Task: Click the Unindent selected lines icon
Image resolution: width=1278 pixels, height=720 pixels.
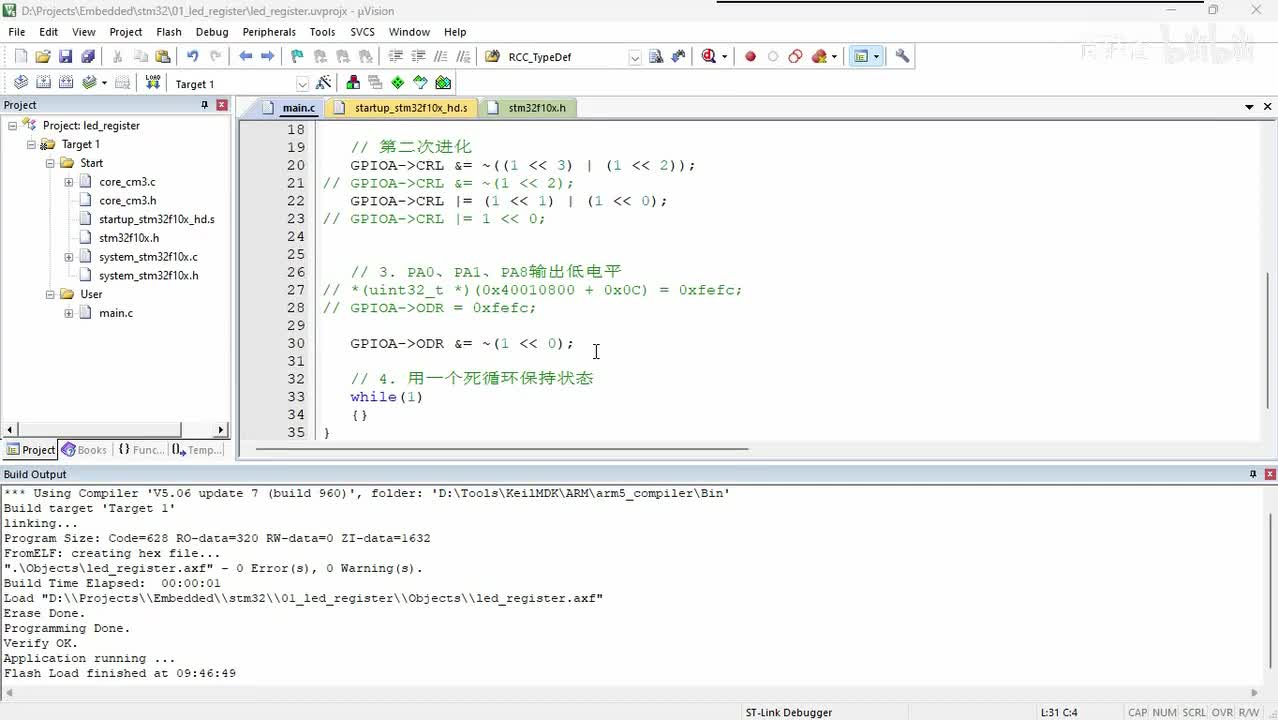Action: click(418, 57)
